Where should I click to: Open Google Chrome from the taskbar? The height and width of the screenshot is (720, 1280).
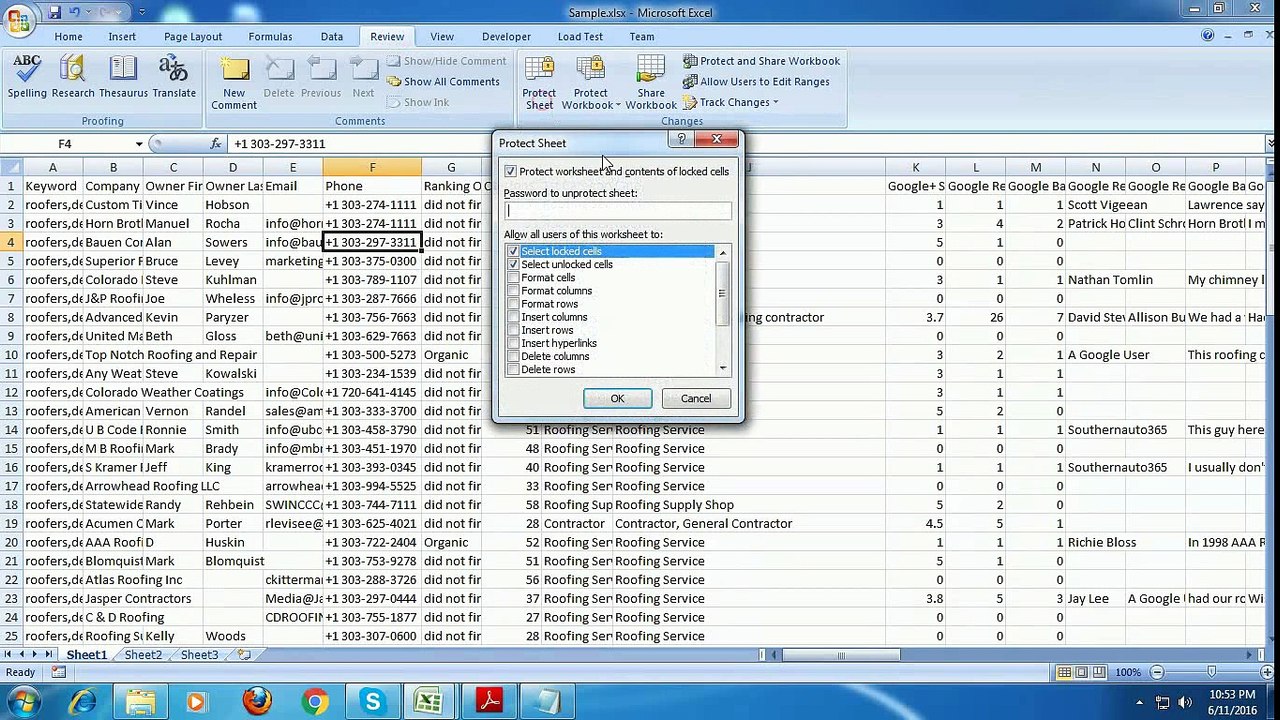315,702
